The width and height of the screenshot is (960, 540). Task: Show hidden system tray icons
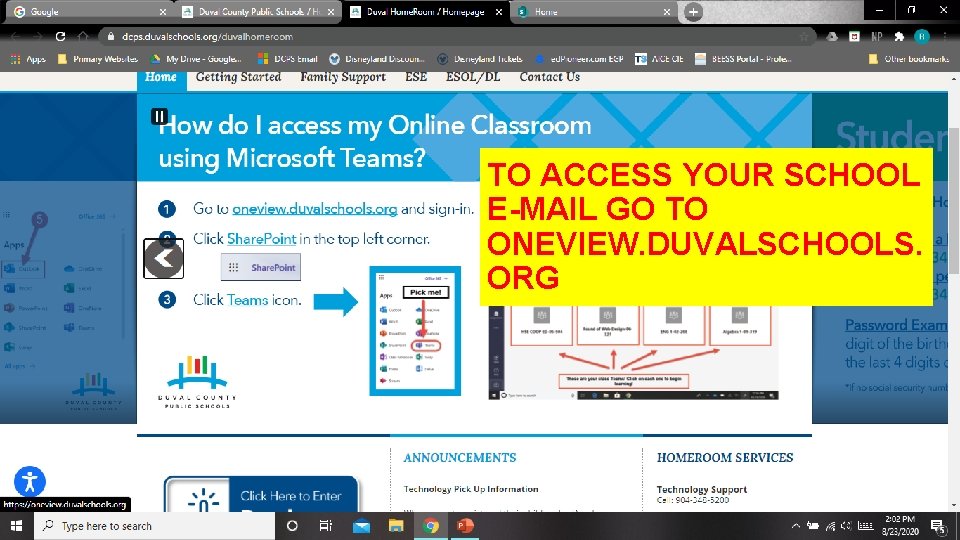point(795,526)
